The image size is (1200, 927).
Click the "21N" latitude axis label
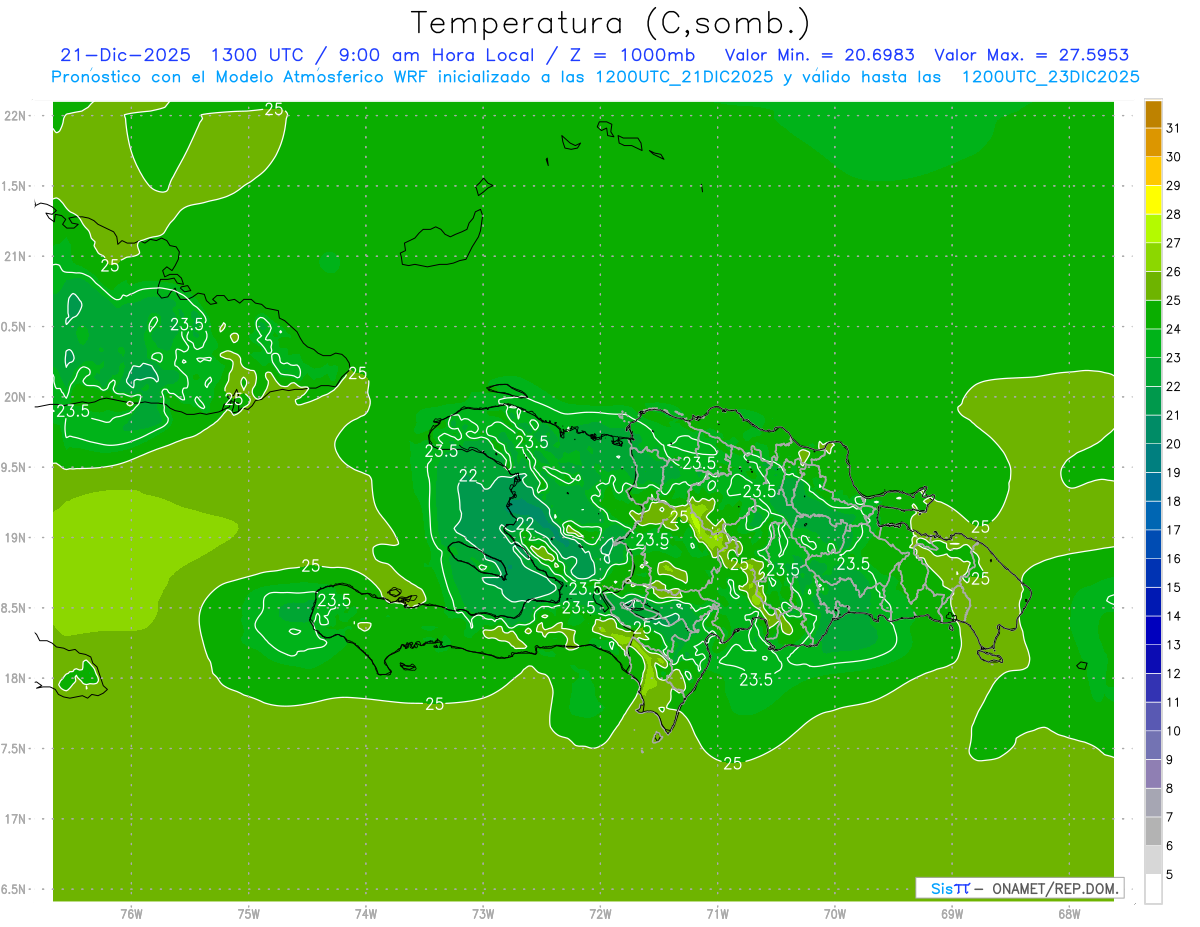click(x=15, y=256)
